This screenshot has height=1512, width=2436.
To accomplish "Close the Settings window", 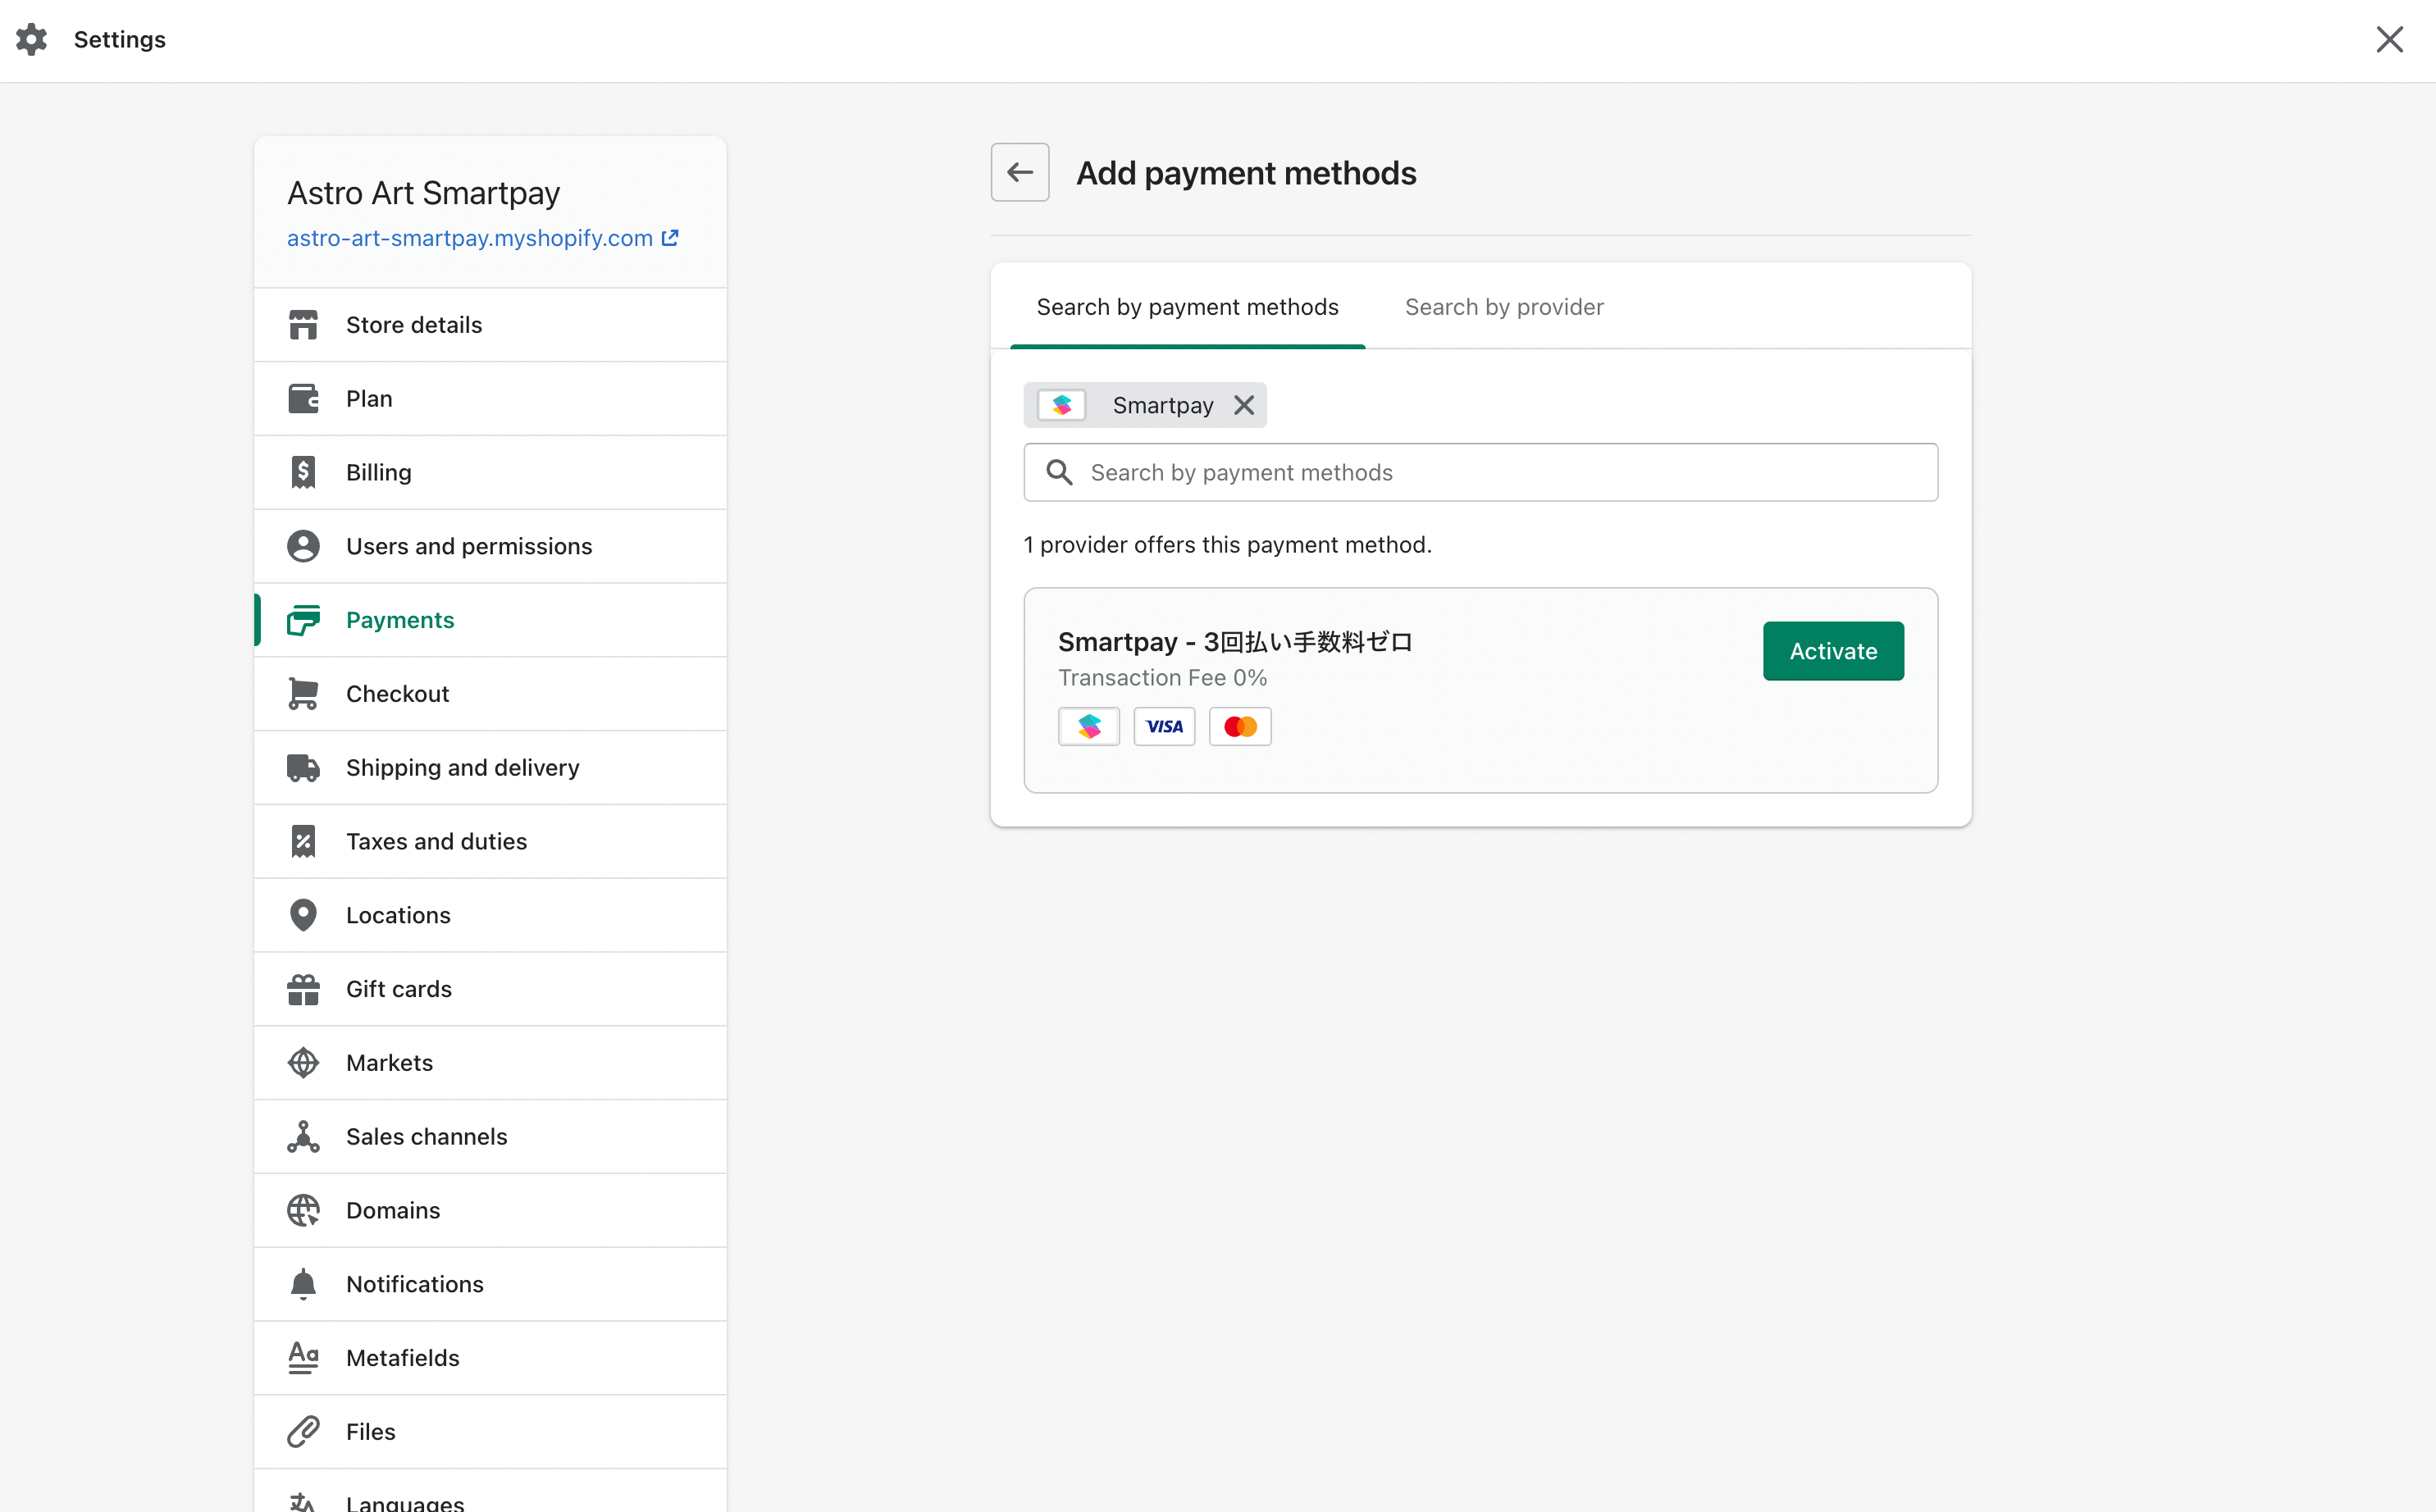I will point(2388,40).
